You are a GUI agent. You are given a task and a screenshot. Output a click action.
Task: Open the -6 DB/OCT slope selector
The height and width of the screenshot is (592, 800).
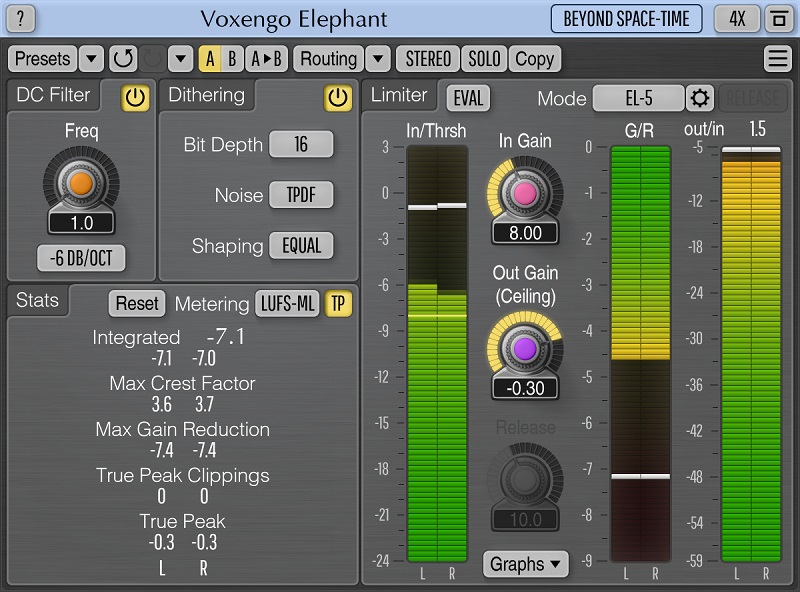coord(81,258)
